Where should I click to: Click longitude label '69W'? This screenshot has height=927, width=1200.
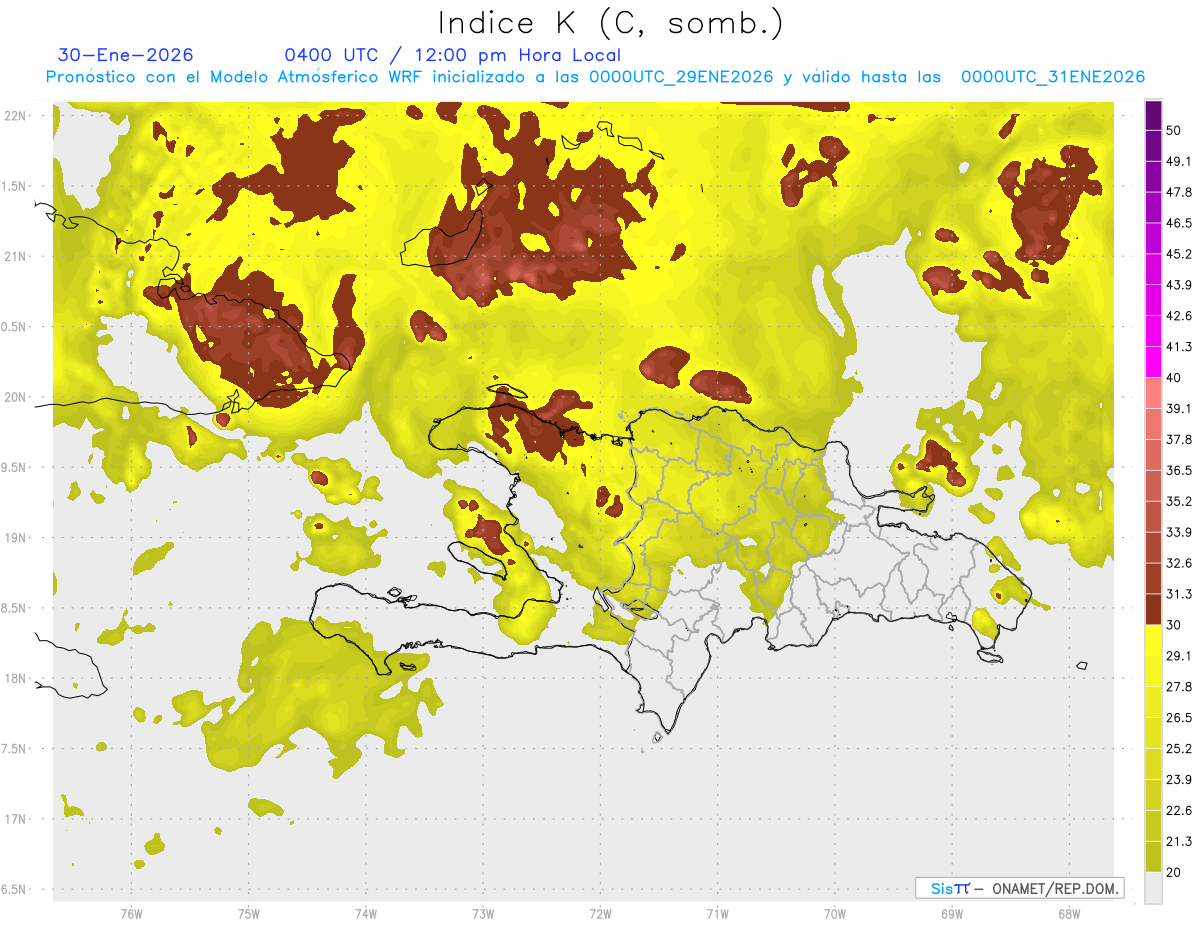point(951,914)
